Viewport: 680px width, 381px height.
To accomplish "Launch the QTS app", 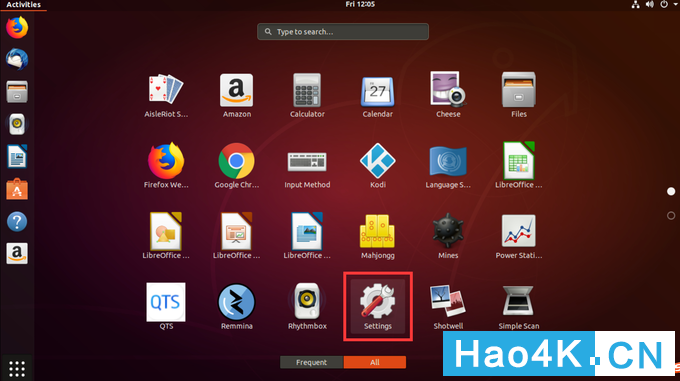I will pos(166,307).
